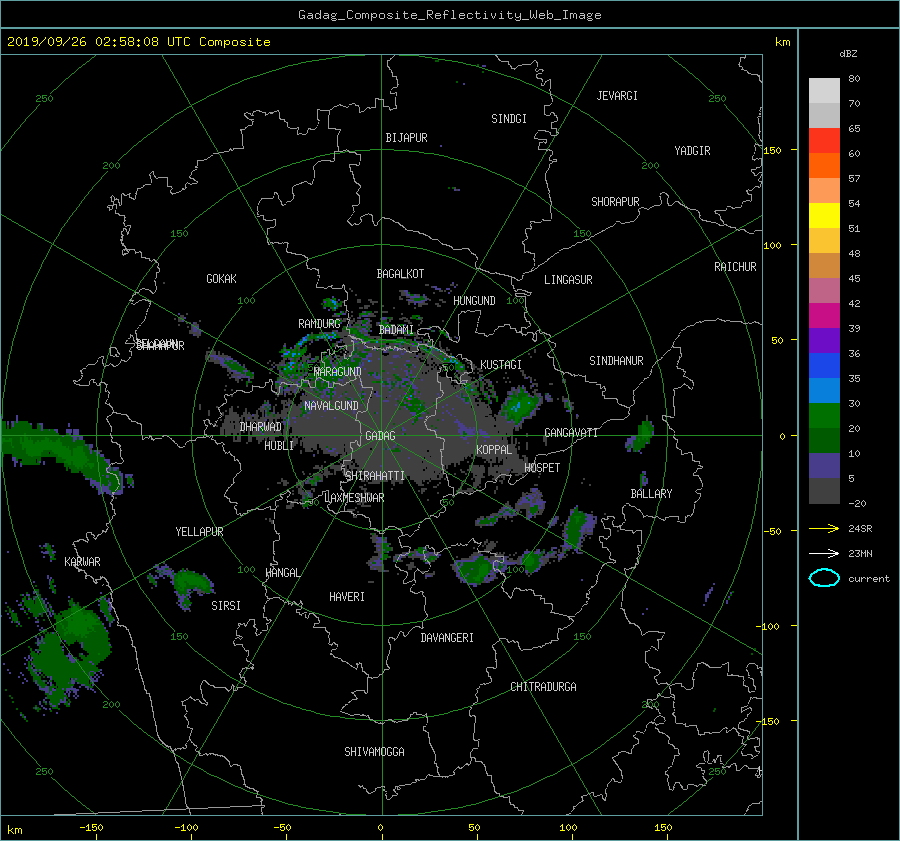900x841 pixels.
Task: Click the SHIRAHATTI city label
Action: (x=375, y=476)
